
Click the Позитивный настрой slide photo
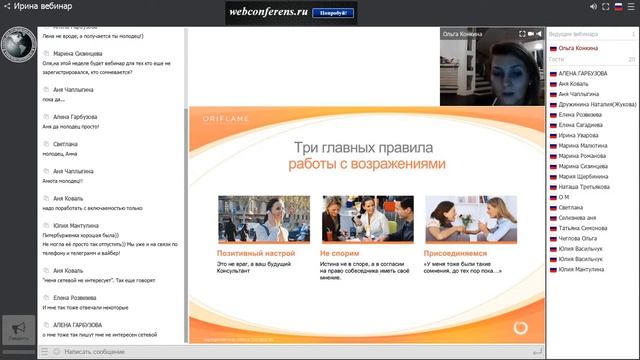click(x=264, y=219)
